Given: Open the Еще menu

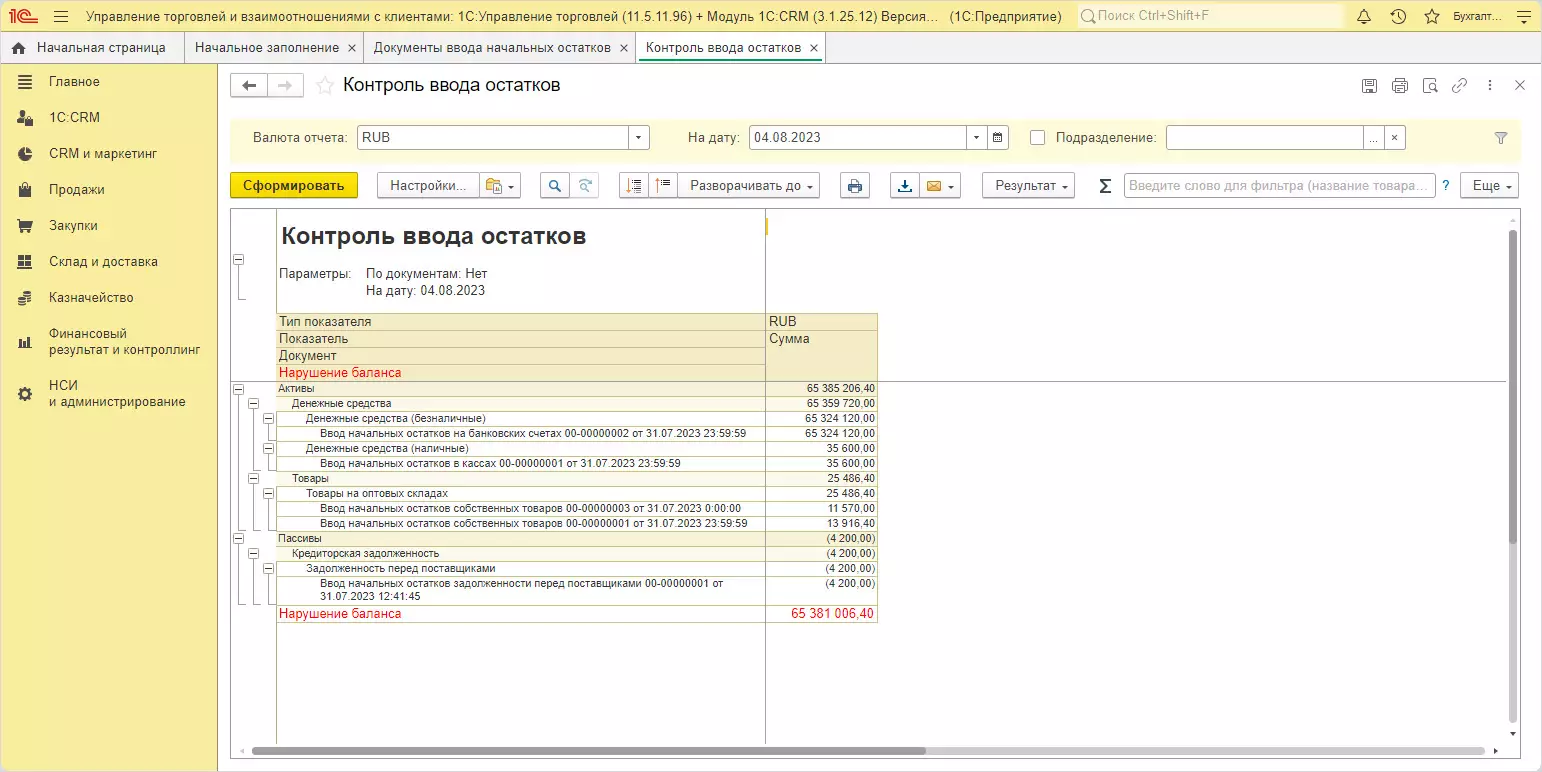Looking at the screenshot, I should click(1490, 186).
